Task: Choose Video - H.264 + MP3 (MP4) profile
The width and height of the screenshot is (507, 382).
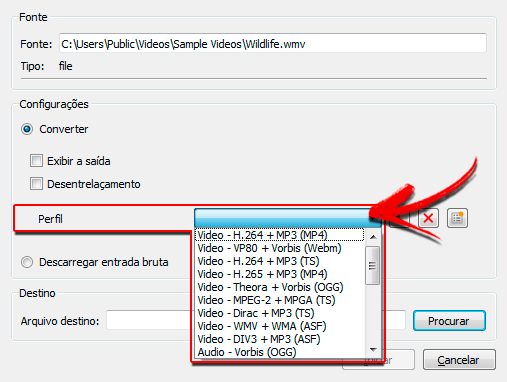Action: [280, 235]
